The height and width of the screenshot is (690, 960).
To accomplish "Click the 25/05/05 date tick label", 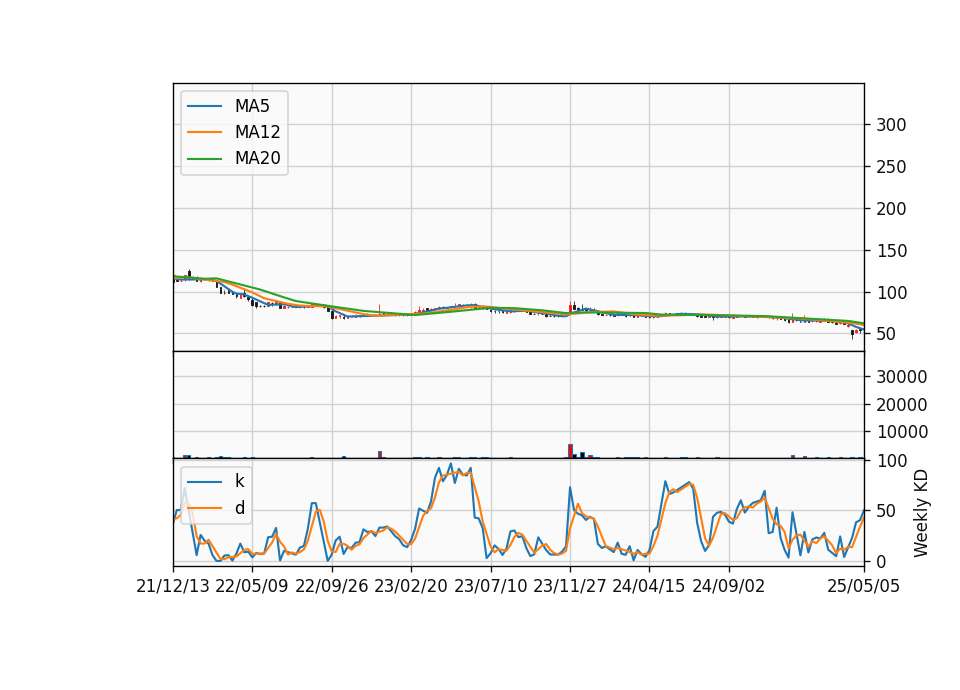I will pyautogui.click(x=864, y=586).
